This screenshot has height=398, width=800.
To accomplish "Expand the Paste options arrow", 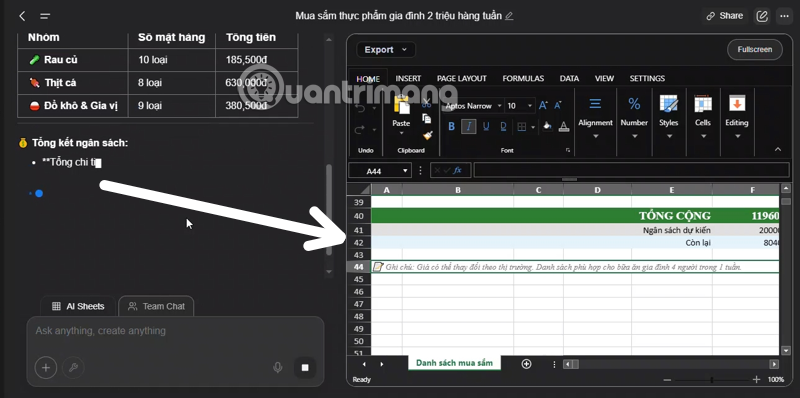I will [401, 134].
